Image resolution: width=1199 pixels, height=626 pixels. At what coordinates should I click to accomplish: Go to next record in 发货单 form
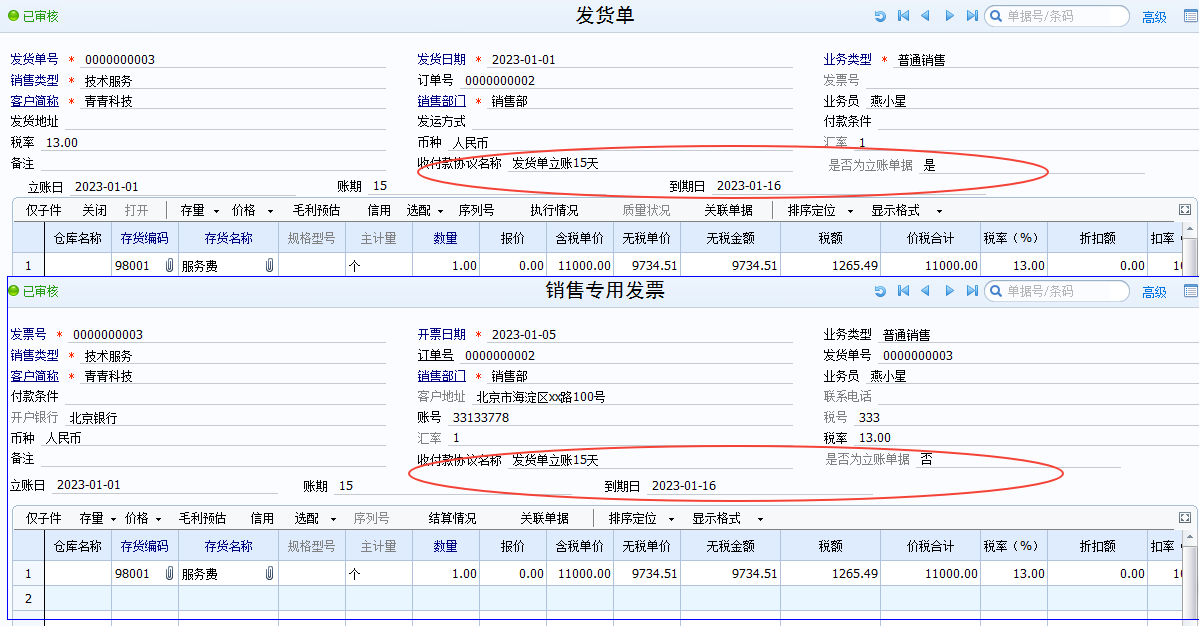click(949, 16)
